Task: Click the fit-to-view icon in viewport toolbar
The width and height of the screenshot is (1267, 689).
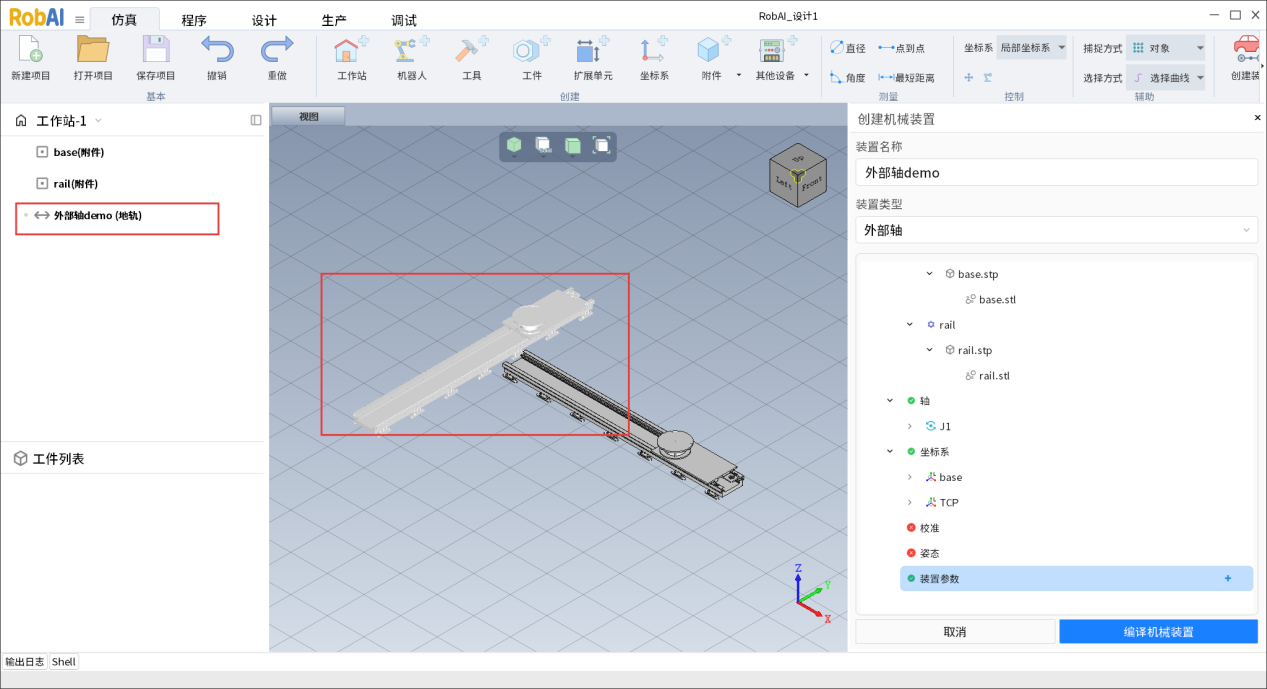Action: pyautogui.click(x=601, y=145)
